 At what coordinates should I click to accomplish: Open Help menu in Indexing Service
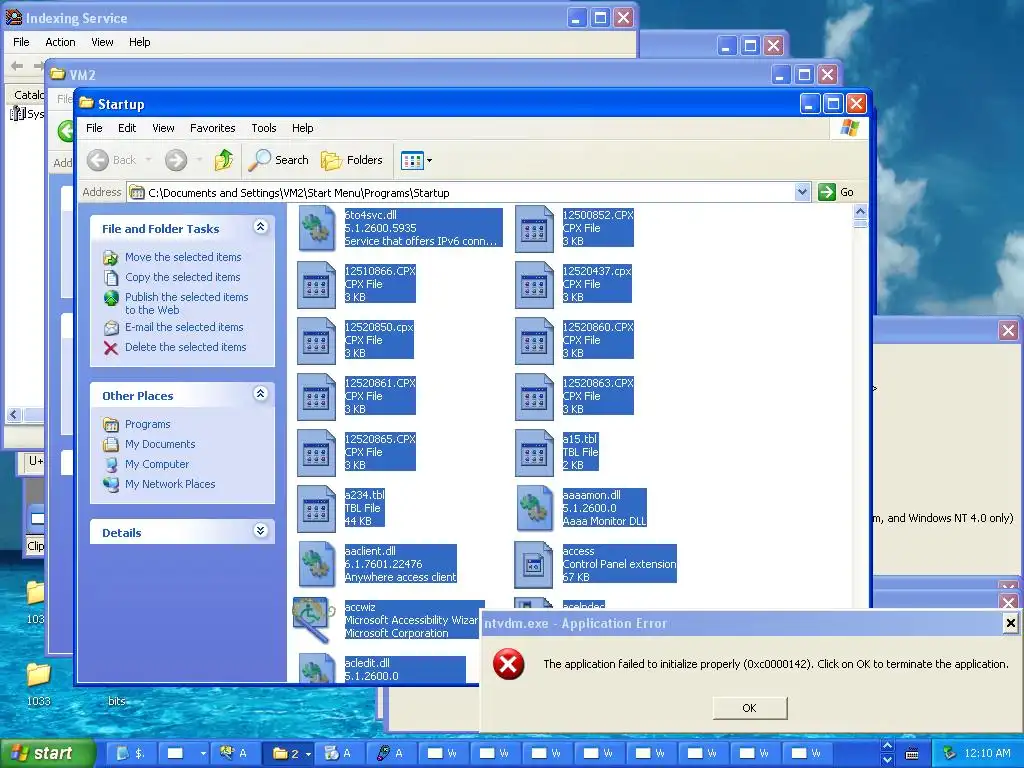[139, 42]
